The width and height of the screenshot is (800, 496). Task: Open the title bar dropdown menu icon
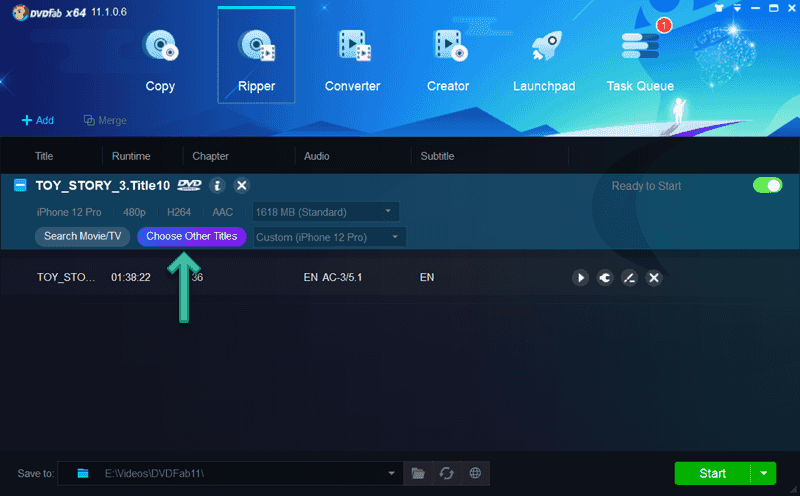737,8
